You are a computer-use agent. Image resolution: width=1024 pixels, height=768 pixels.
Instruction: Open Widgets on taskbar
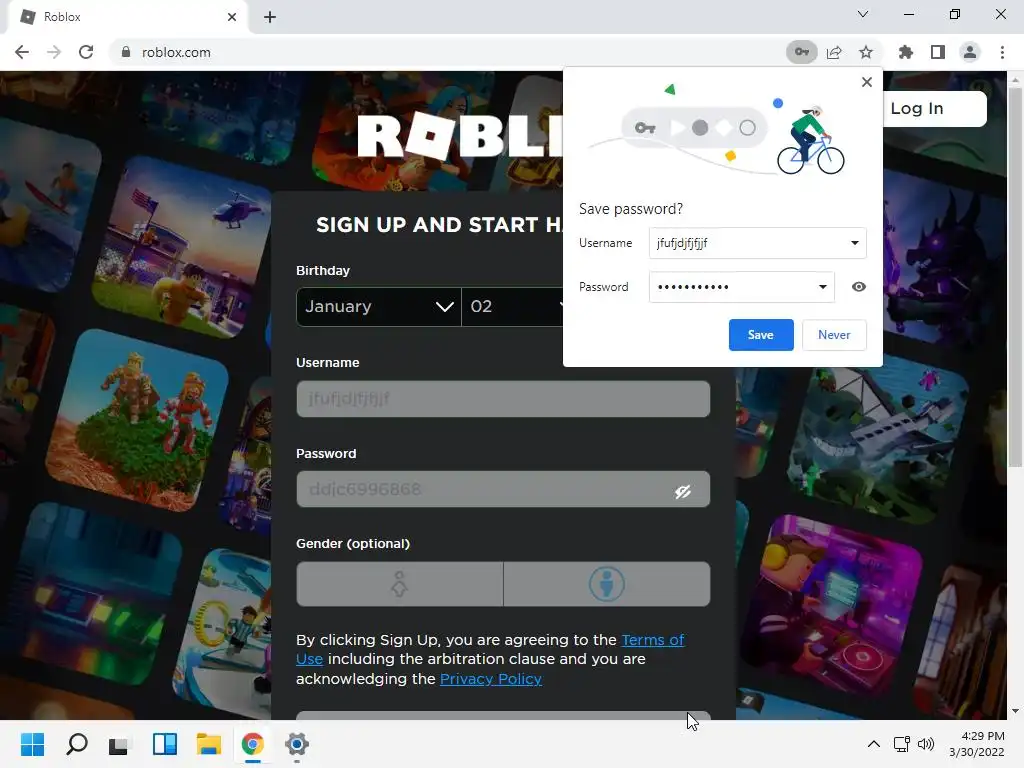pos(165,744)
